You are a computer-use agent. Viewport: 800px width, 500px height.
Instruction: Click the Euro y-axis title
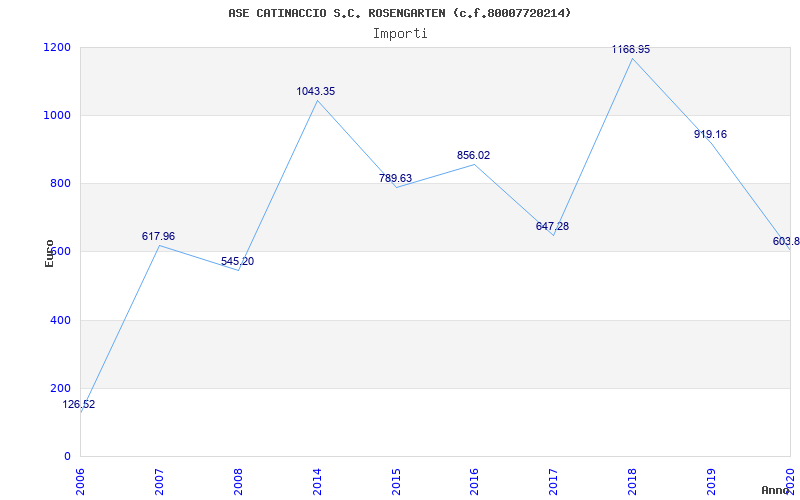click(49, 253)
